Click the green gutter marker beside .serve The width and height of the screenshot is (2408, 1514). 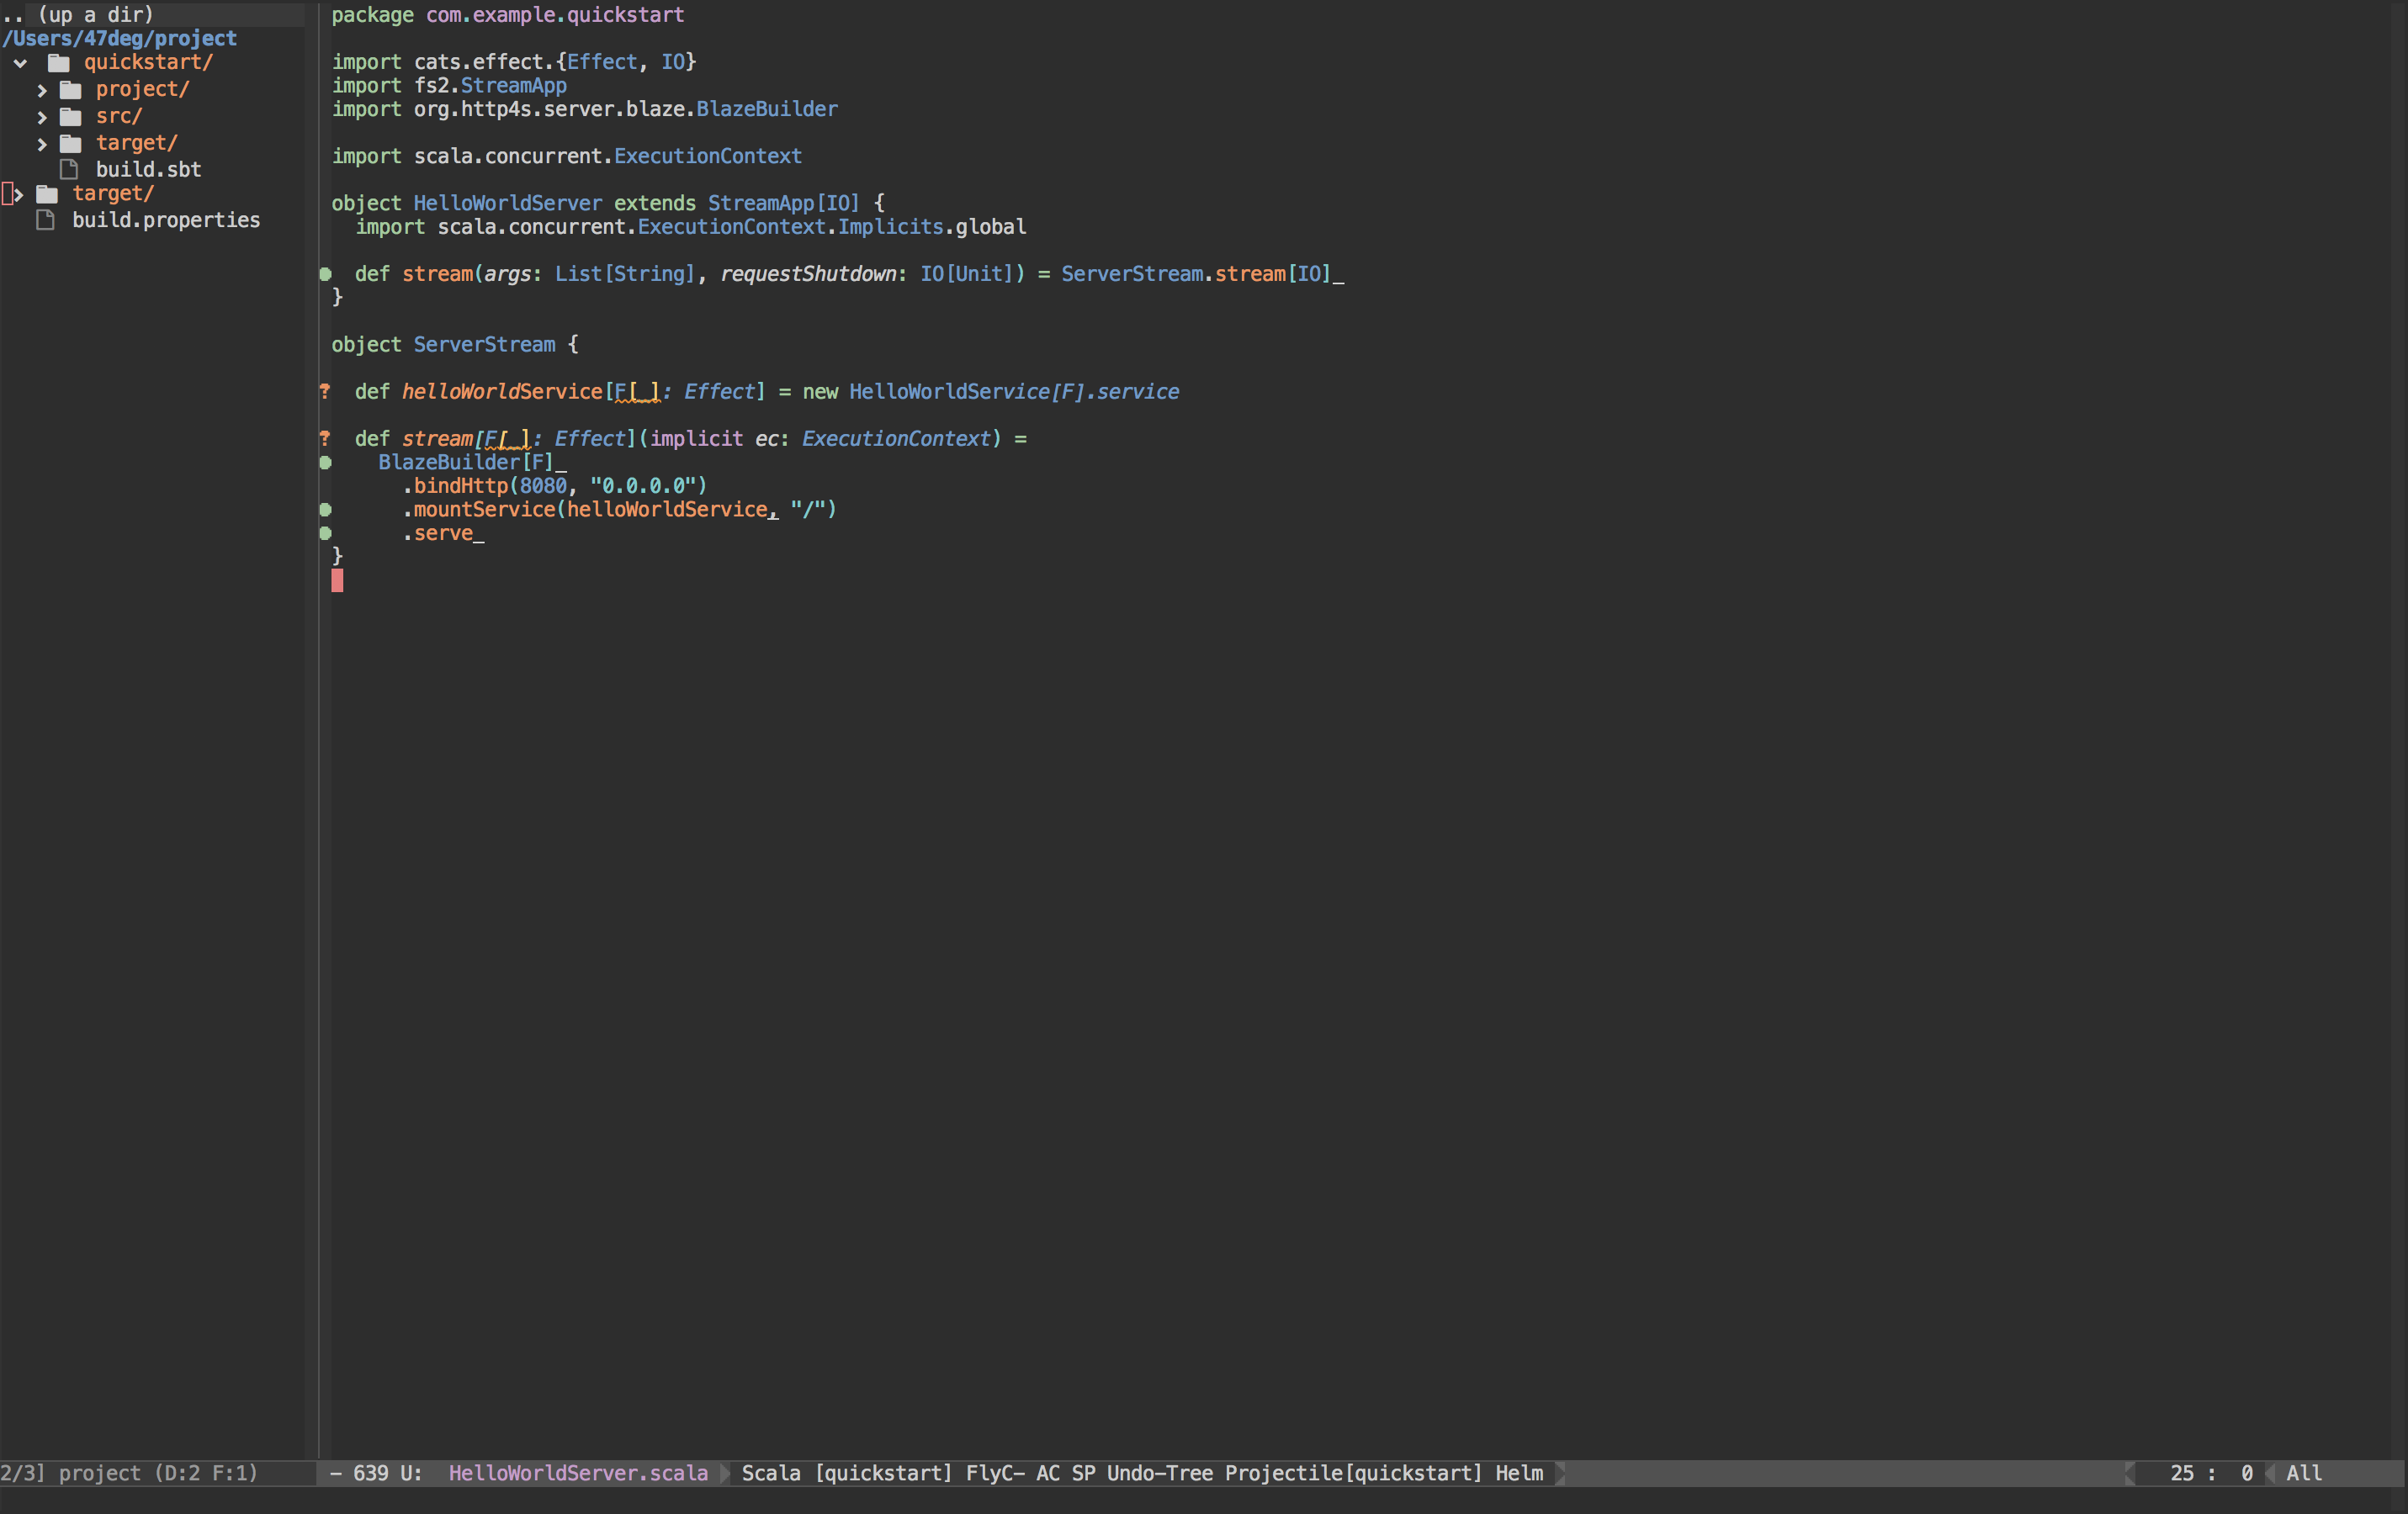coord(325,534)
